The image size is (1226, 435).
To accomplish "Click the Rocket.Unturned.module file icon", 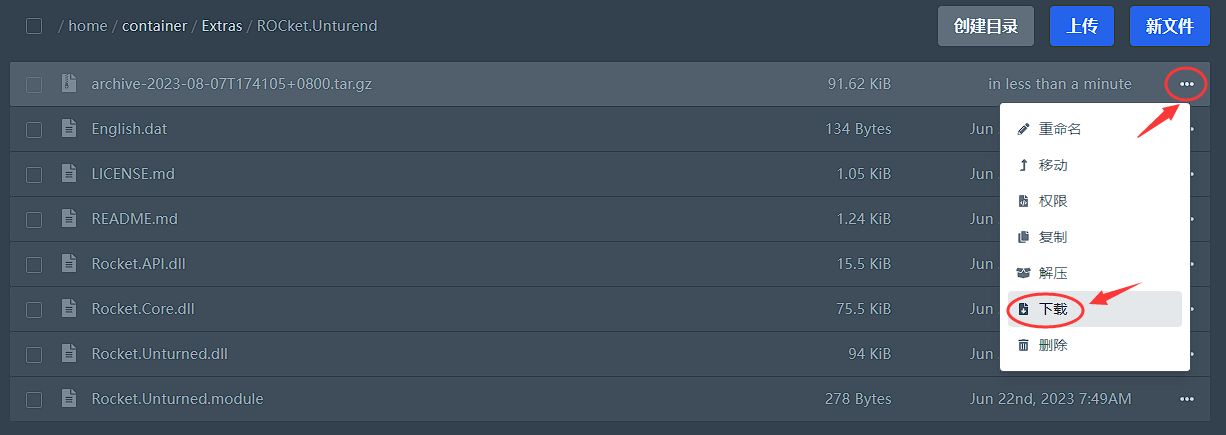I will click(68, 398).
